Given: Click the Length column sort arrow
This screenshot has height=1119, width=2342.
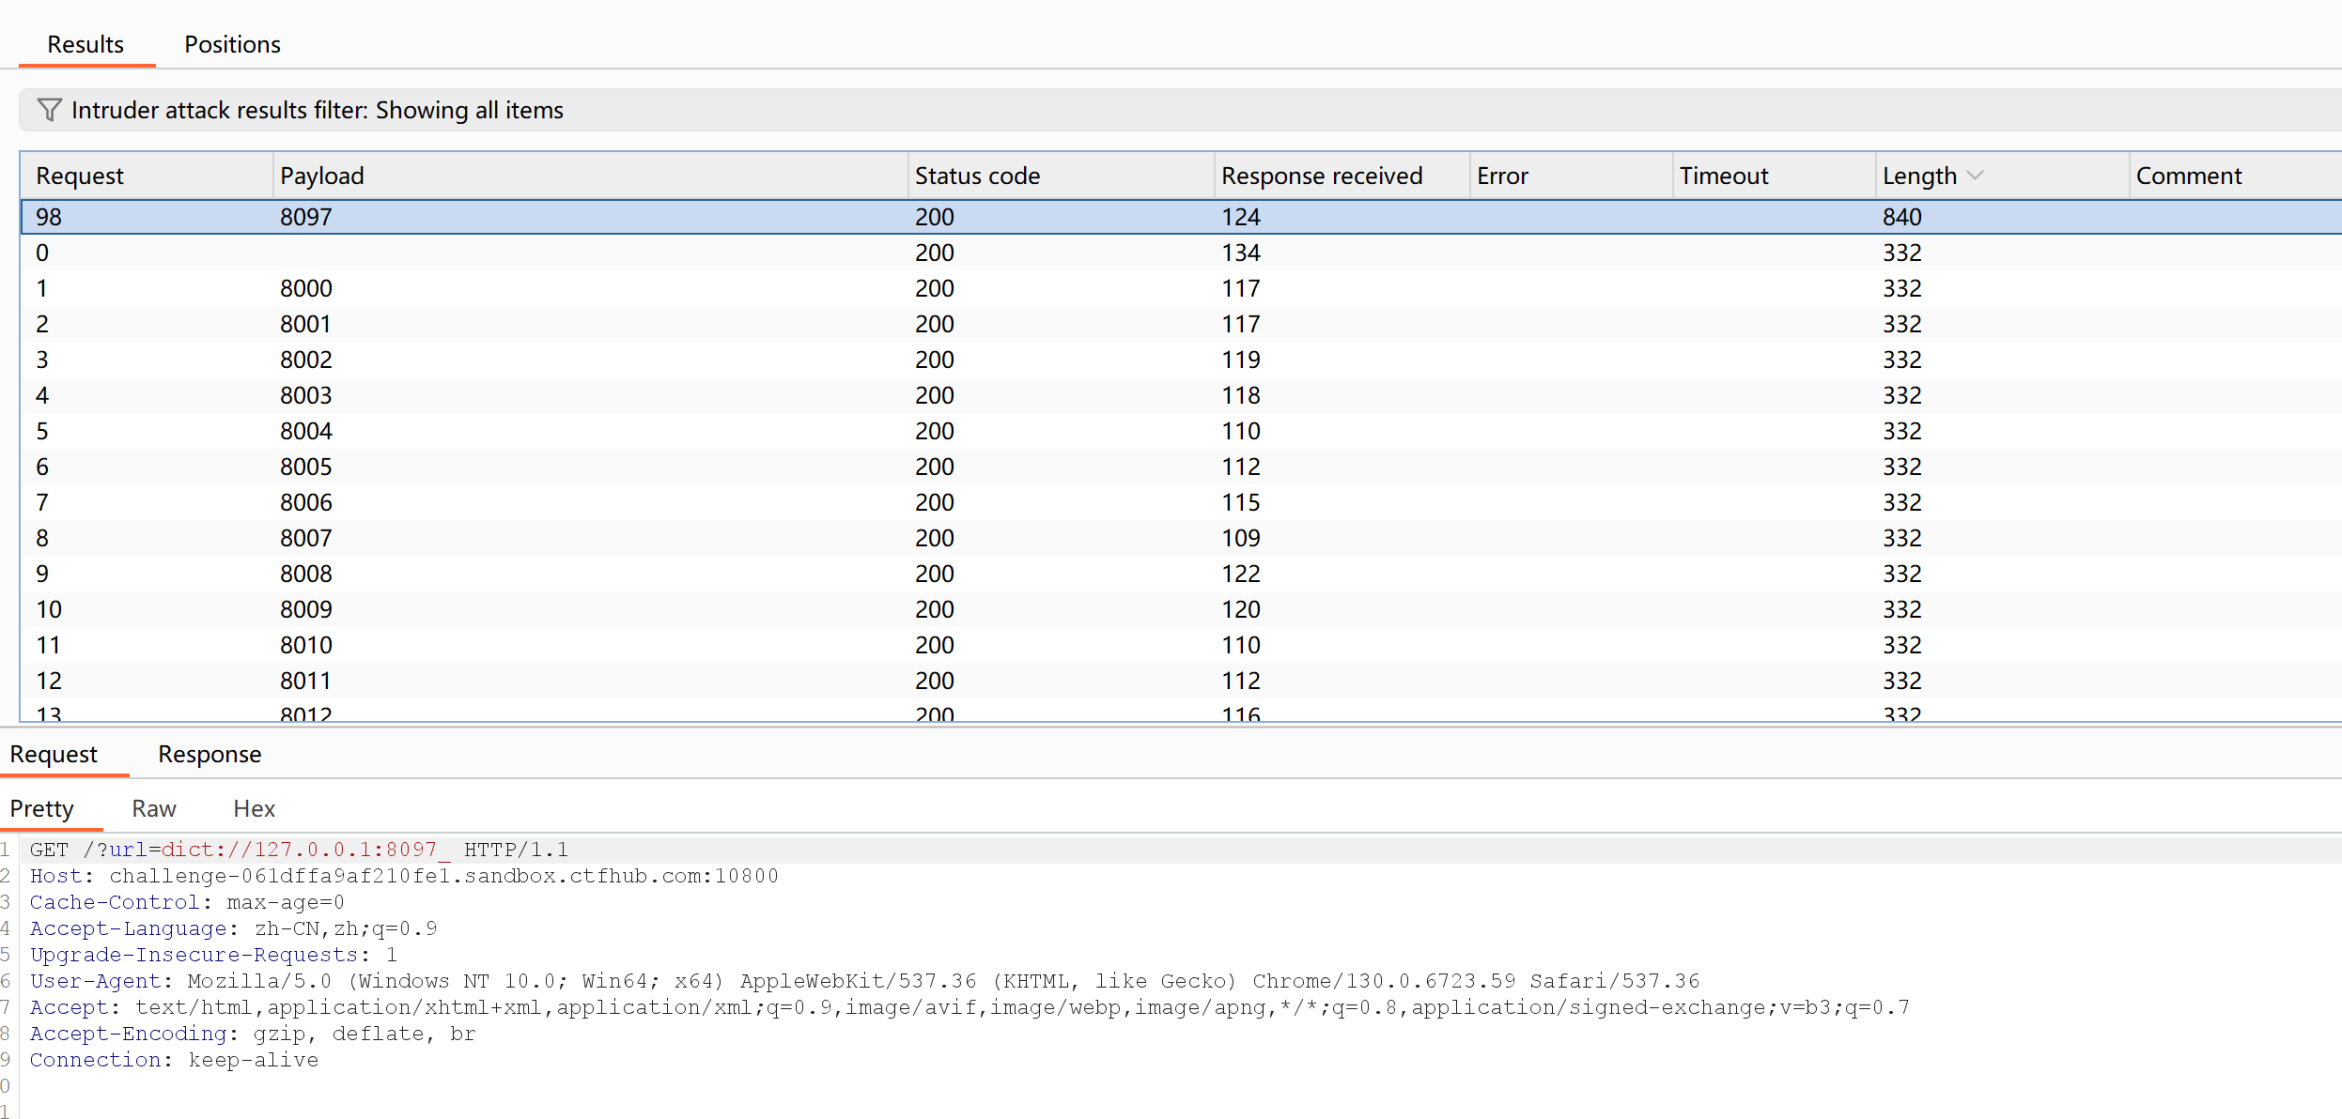Looking at the screenshot, I should pos(1975,176).
